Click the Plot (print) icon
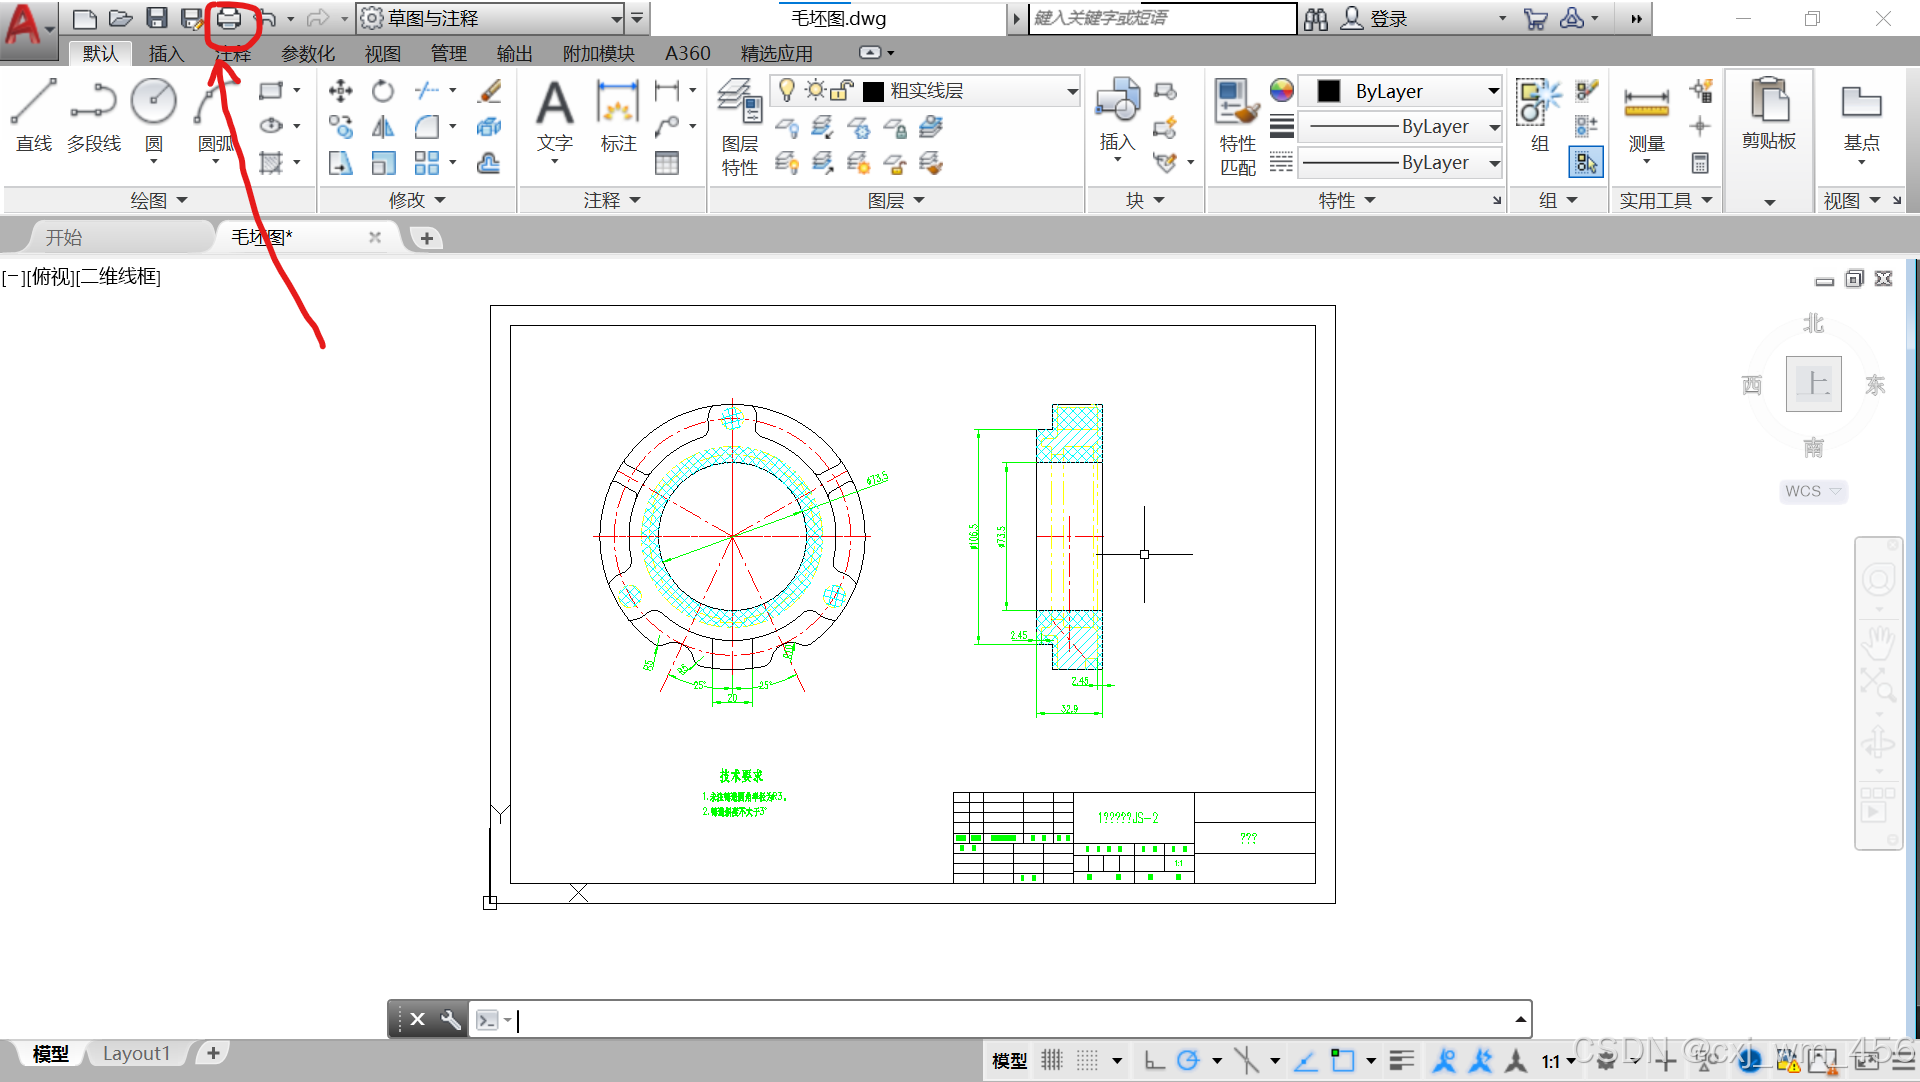Viewport: 1920px width, 1082px height. click(x=229, y=18)
